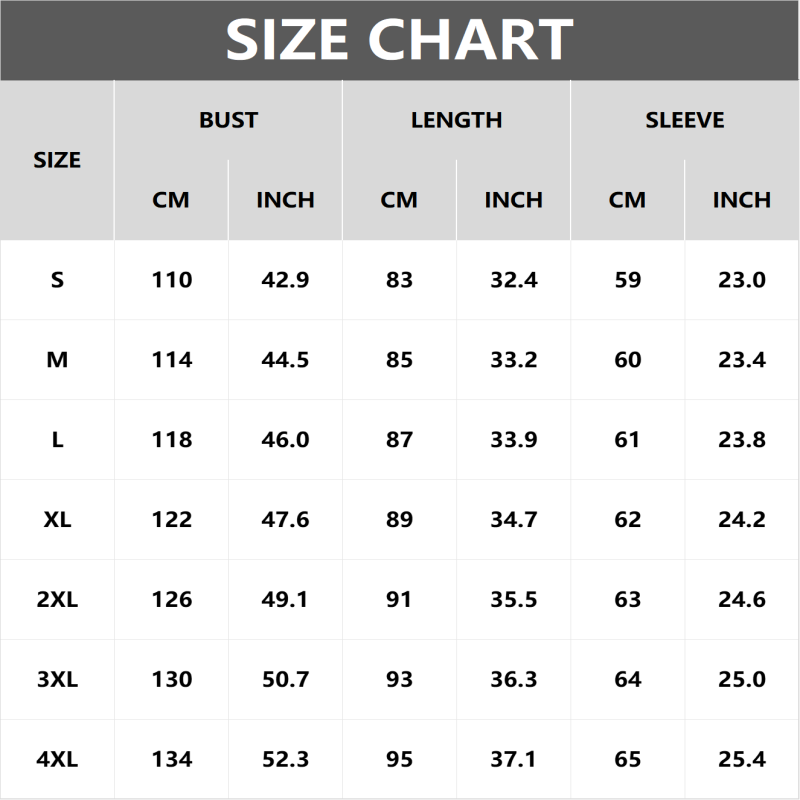Choose the 4XL size row label

(x=57, y=760)
